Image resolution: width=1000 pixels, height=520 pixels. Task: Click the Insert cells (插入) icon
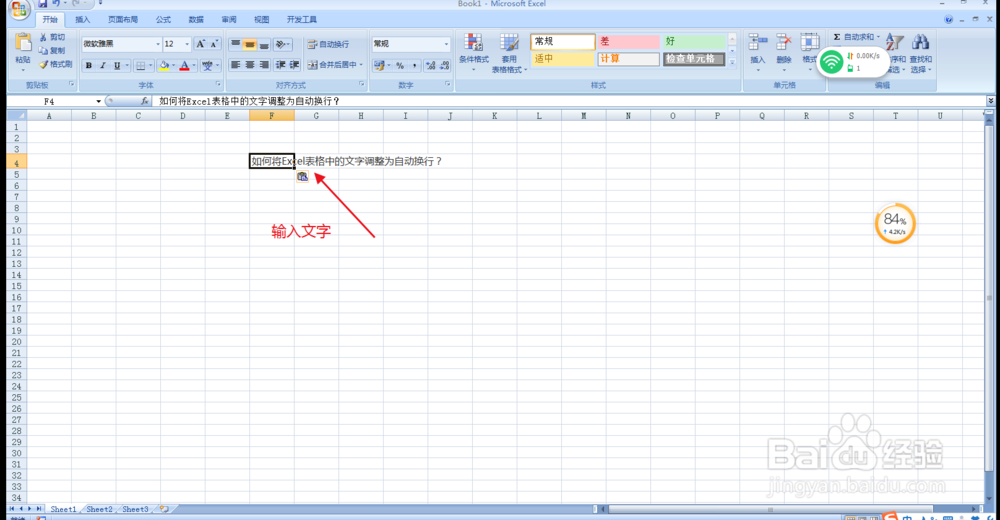tap(758, 43)
